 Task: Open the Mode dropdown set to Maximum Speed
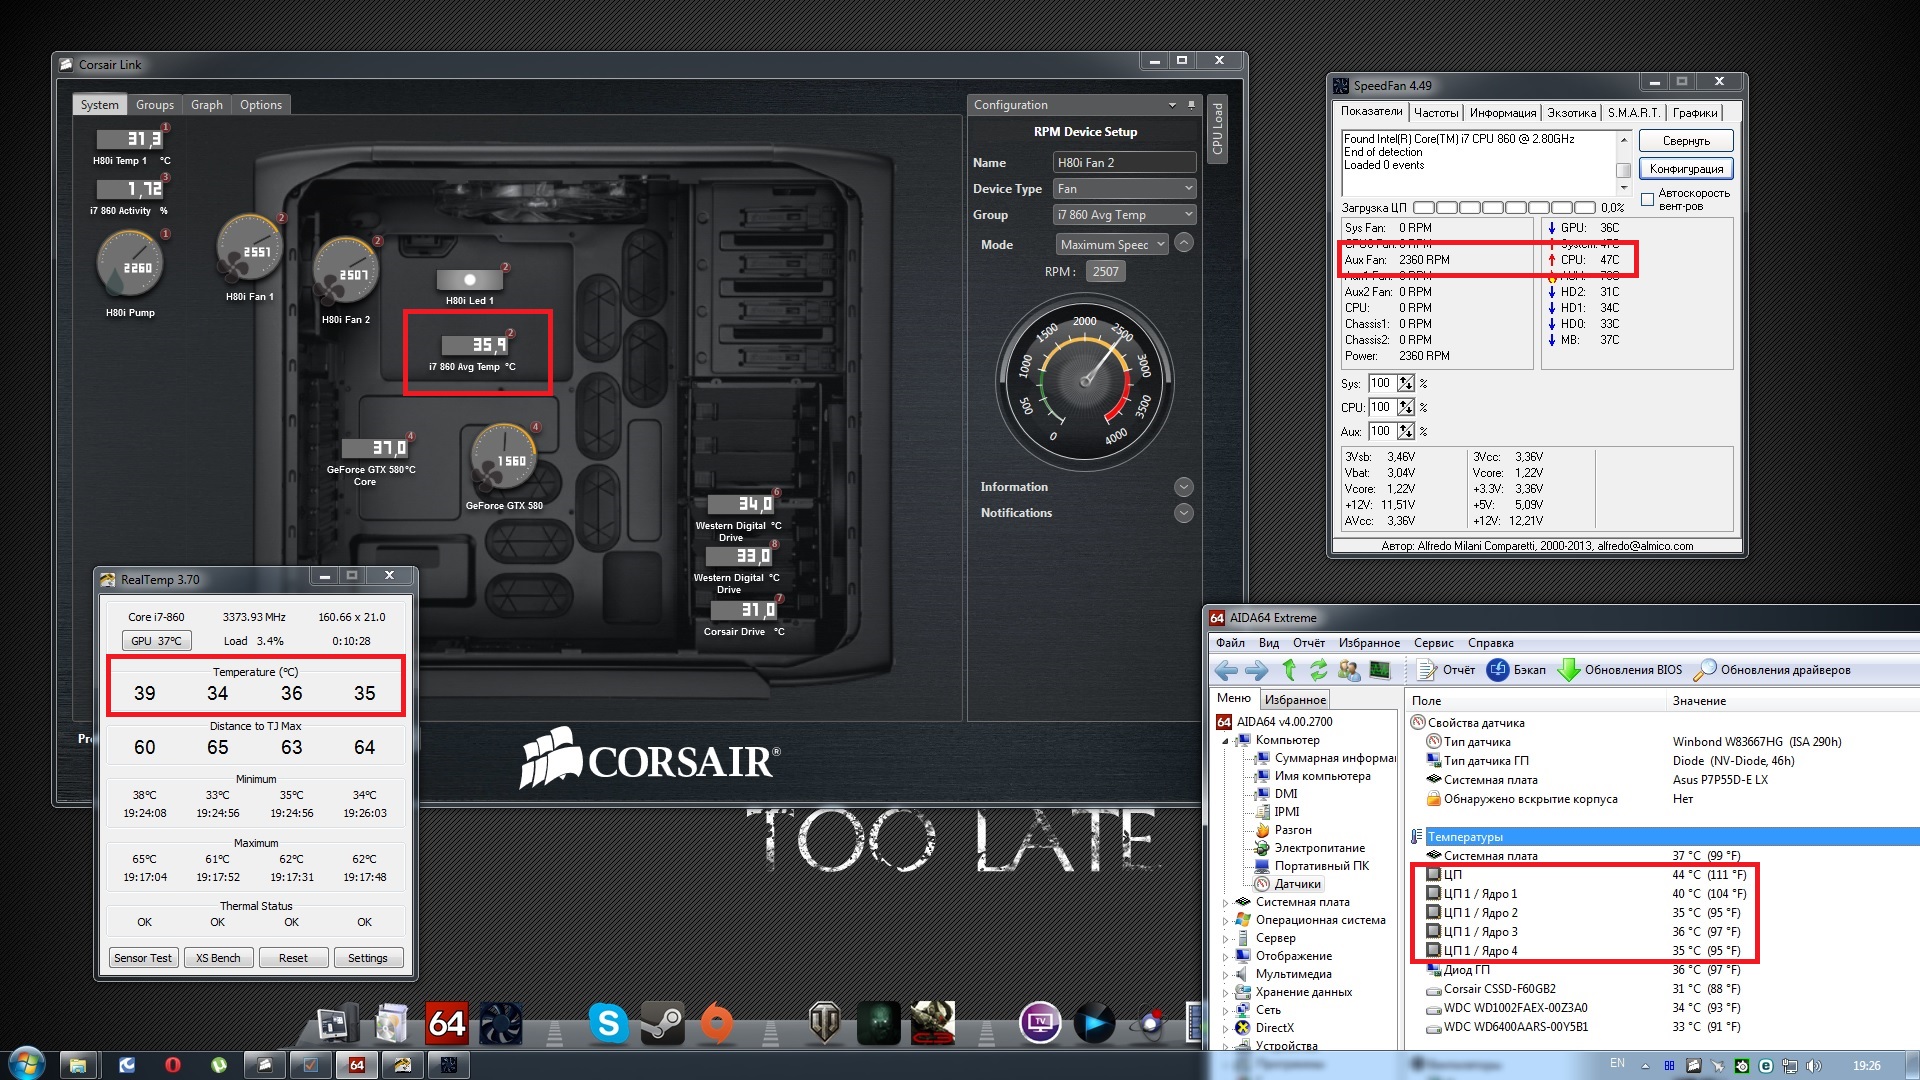(1112, 244)
